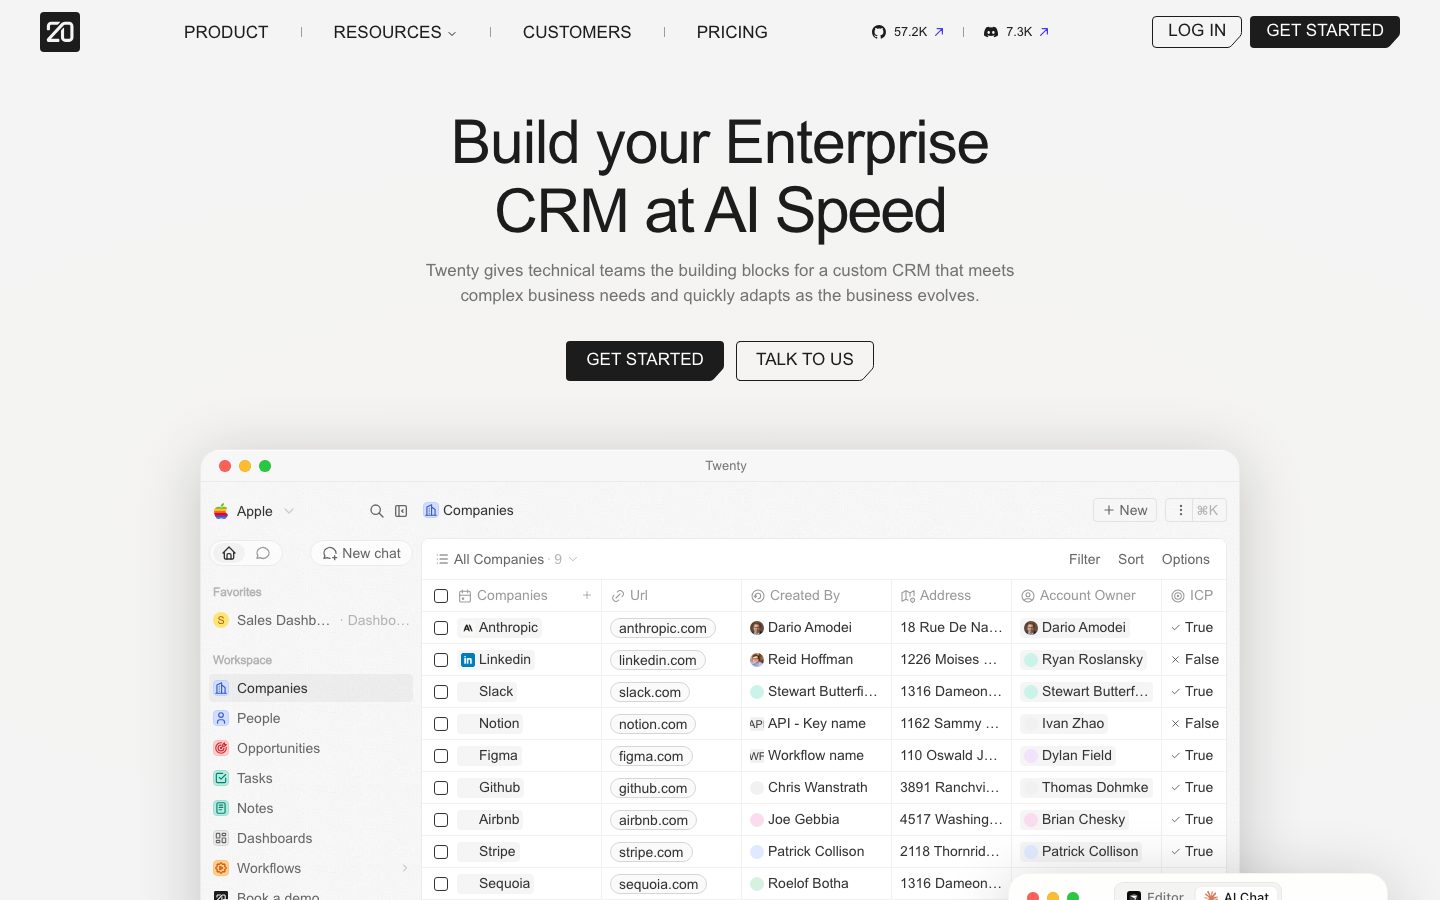This screenshot has height=900, width=1440.
Task: Click Get Started in the top navigation
Action: coord(1325,32)
